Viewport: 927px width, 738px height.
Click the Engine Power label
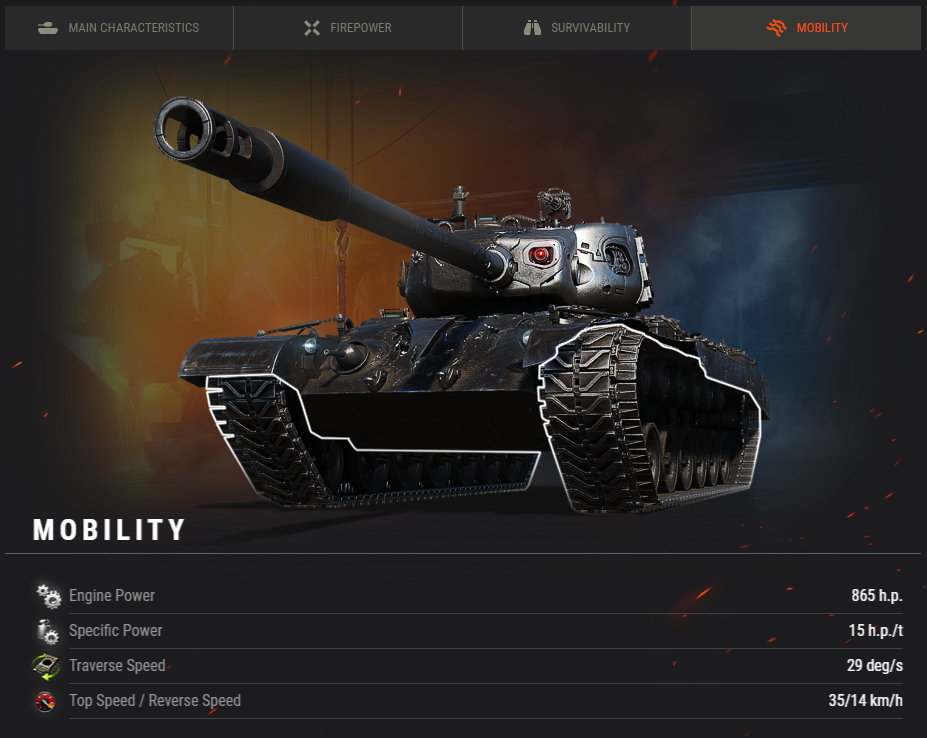112,595
